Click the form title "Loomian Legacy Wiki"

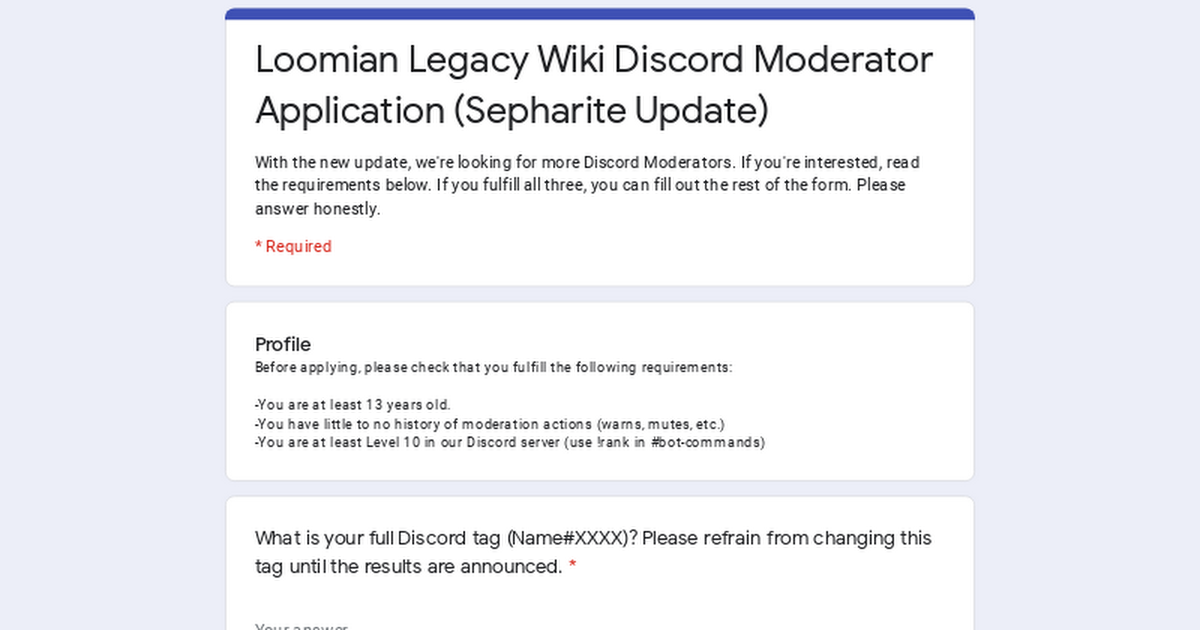pos(430,60)
